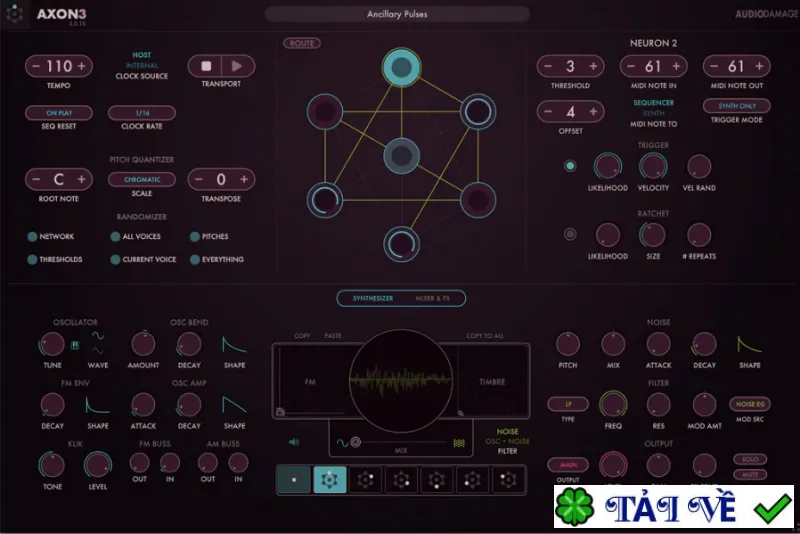The image size is (800, 534).
Task: Select the highlighted neuron voice icon
Action: pyautogui.click(x=330, y=479)
